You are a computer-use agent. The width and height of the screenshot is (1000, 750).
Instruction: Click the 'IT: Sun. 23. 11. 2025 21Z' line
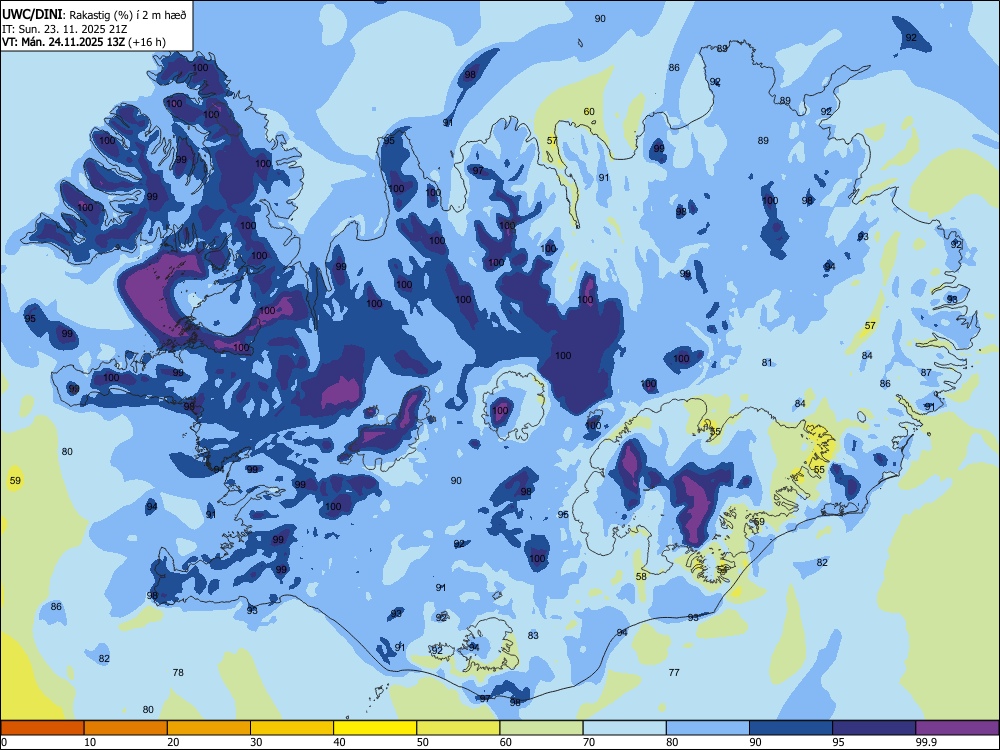(x=64, y=29)
